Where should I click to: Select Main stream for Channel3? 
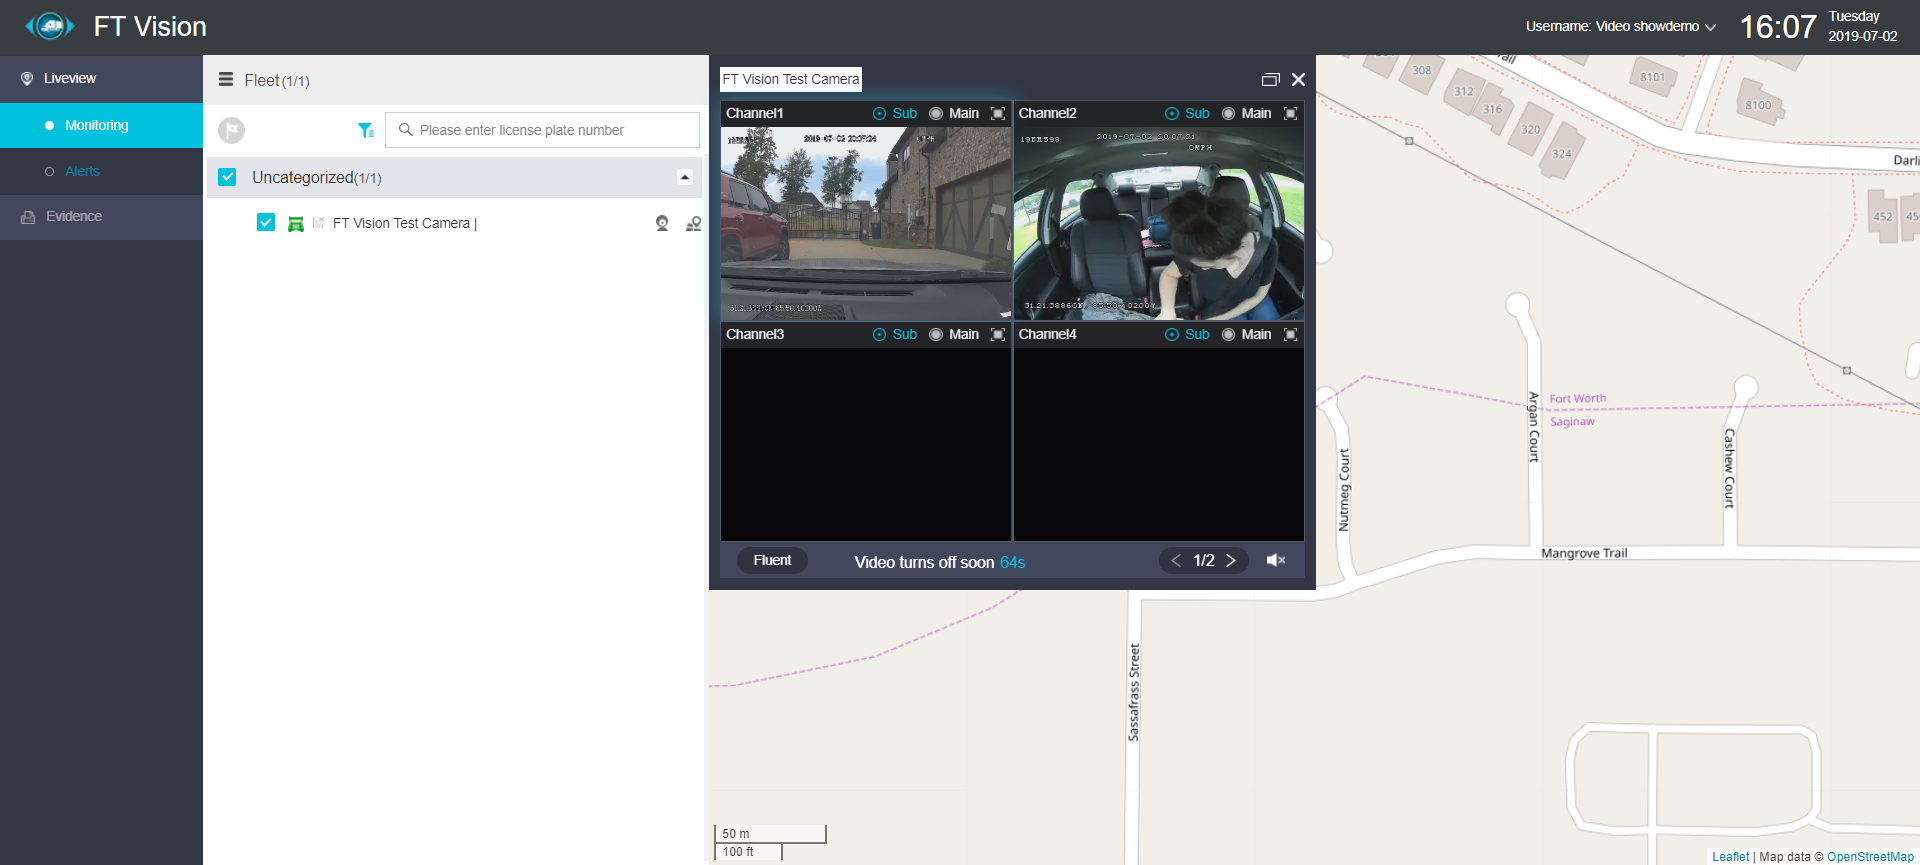point(954,334)
